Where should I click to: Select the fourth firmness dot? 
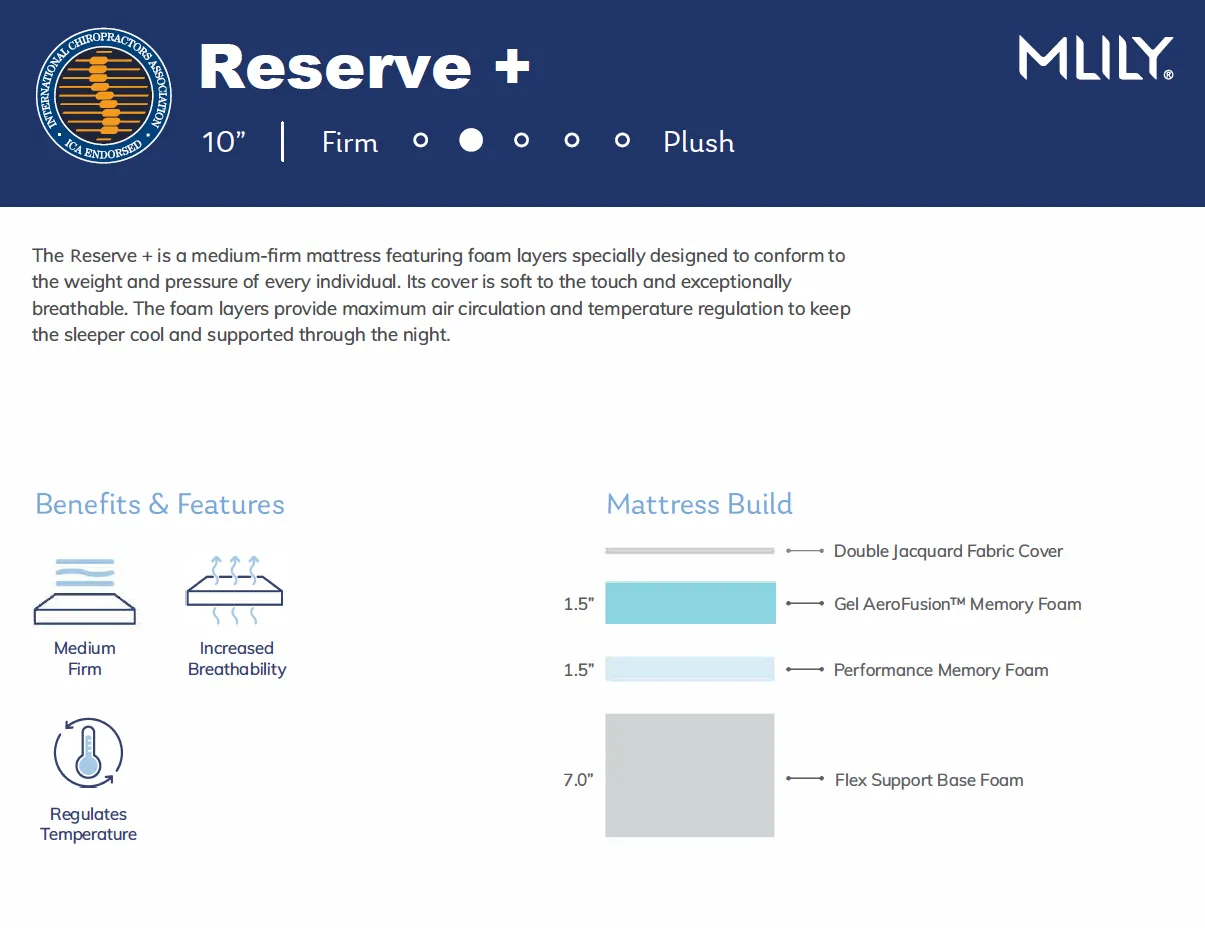pos(572,140)
